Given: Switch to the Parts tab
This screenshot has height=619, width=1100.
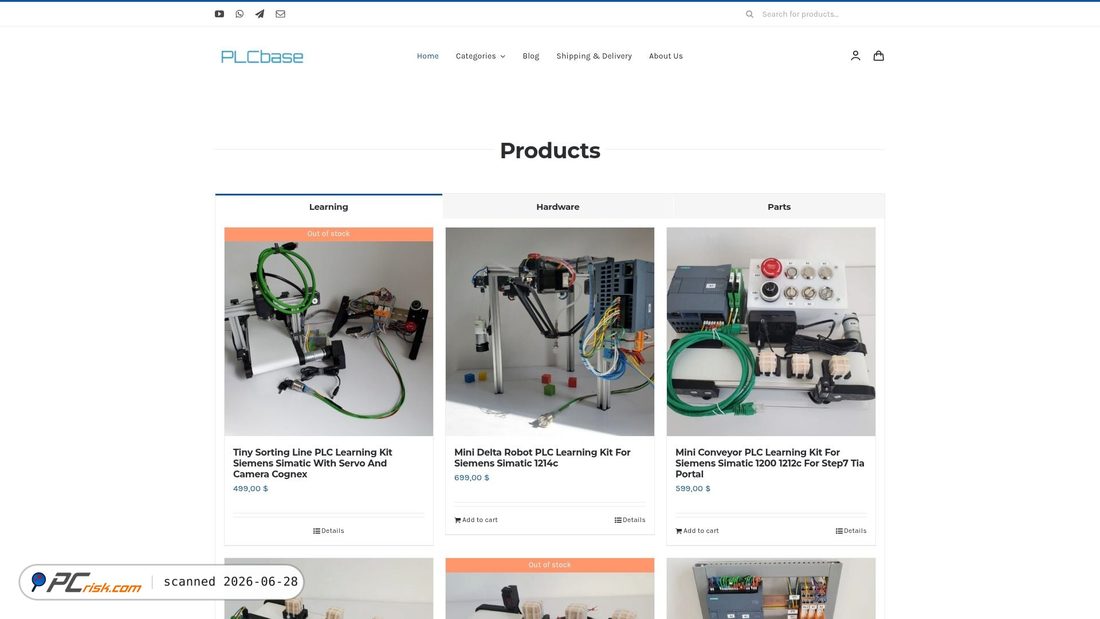Looking at the screenshot, I should [779, 207].
